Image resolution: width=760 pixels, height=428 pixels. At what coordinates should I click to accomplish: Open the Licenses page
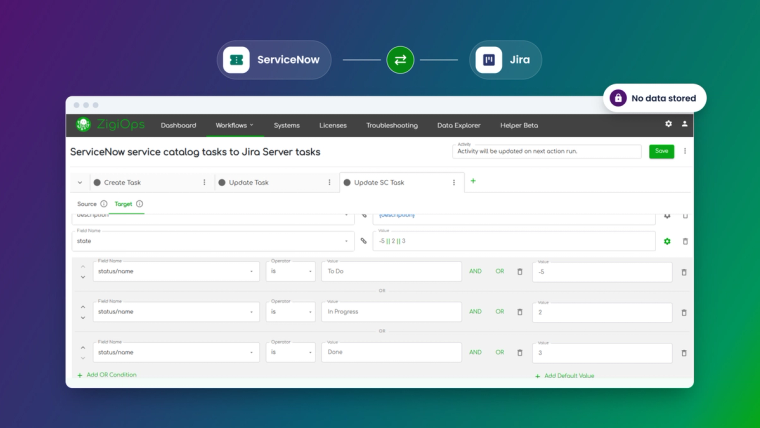click(x=333, y=125)
